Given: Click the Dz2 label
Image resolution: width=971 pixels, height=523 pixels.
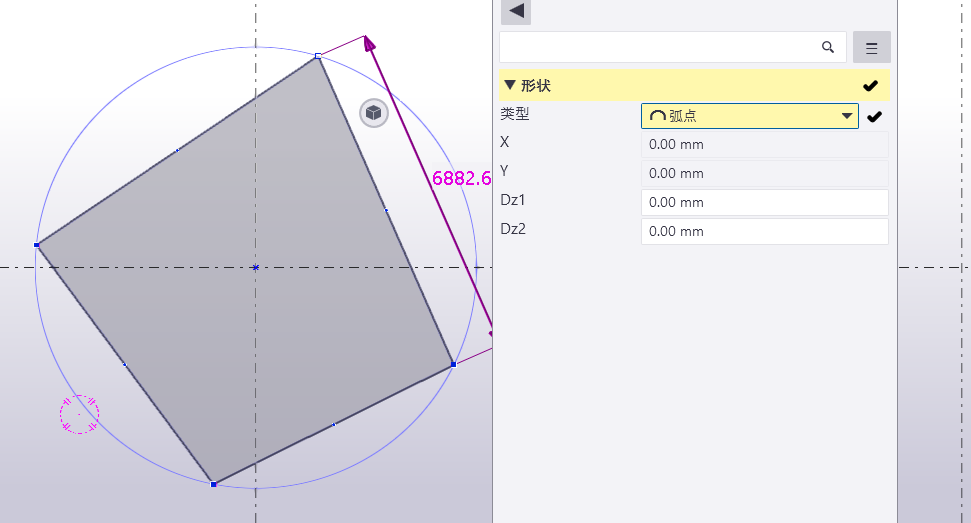Looking at the screenshot, I should 513,229.
